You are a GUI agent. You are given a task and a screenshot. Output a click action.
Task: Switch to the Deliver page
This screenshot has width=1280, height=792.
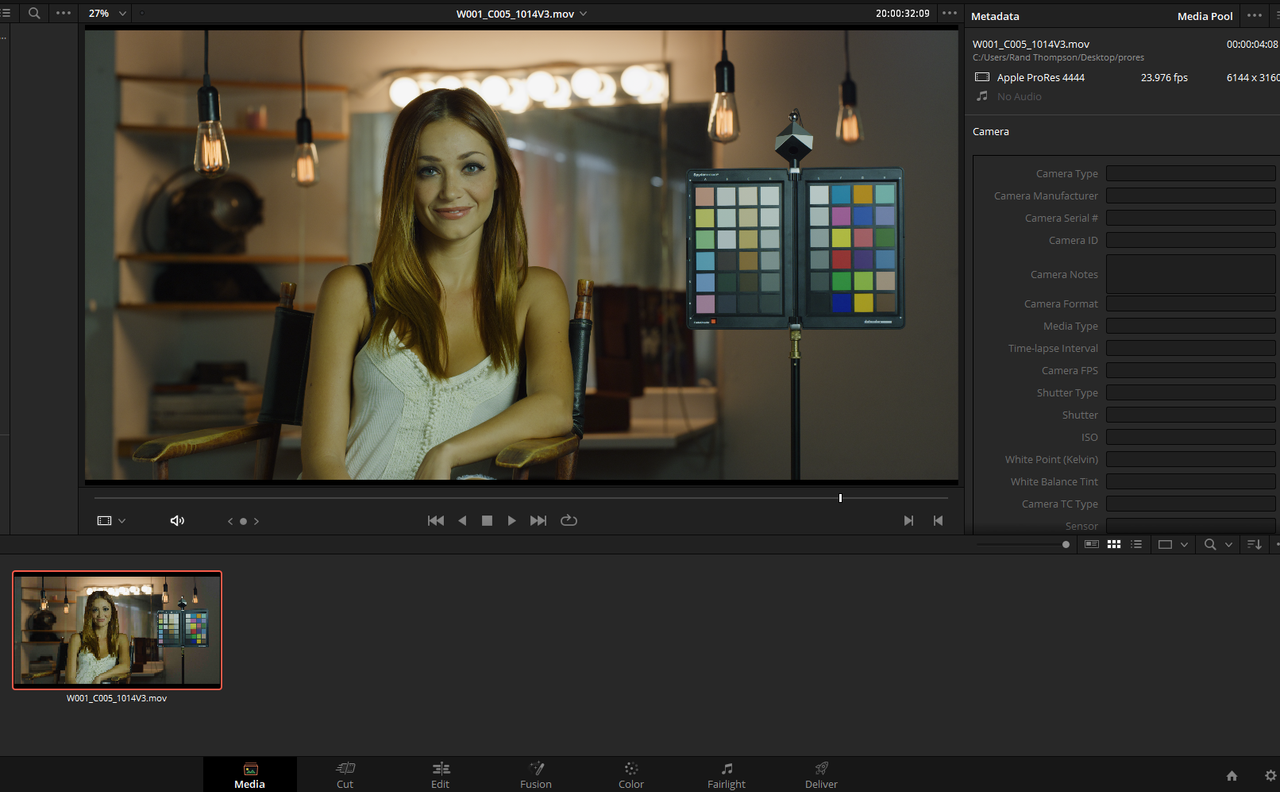(821, 775)
